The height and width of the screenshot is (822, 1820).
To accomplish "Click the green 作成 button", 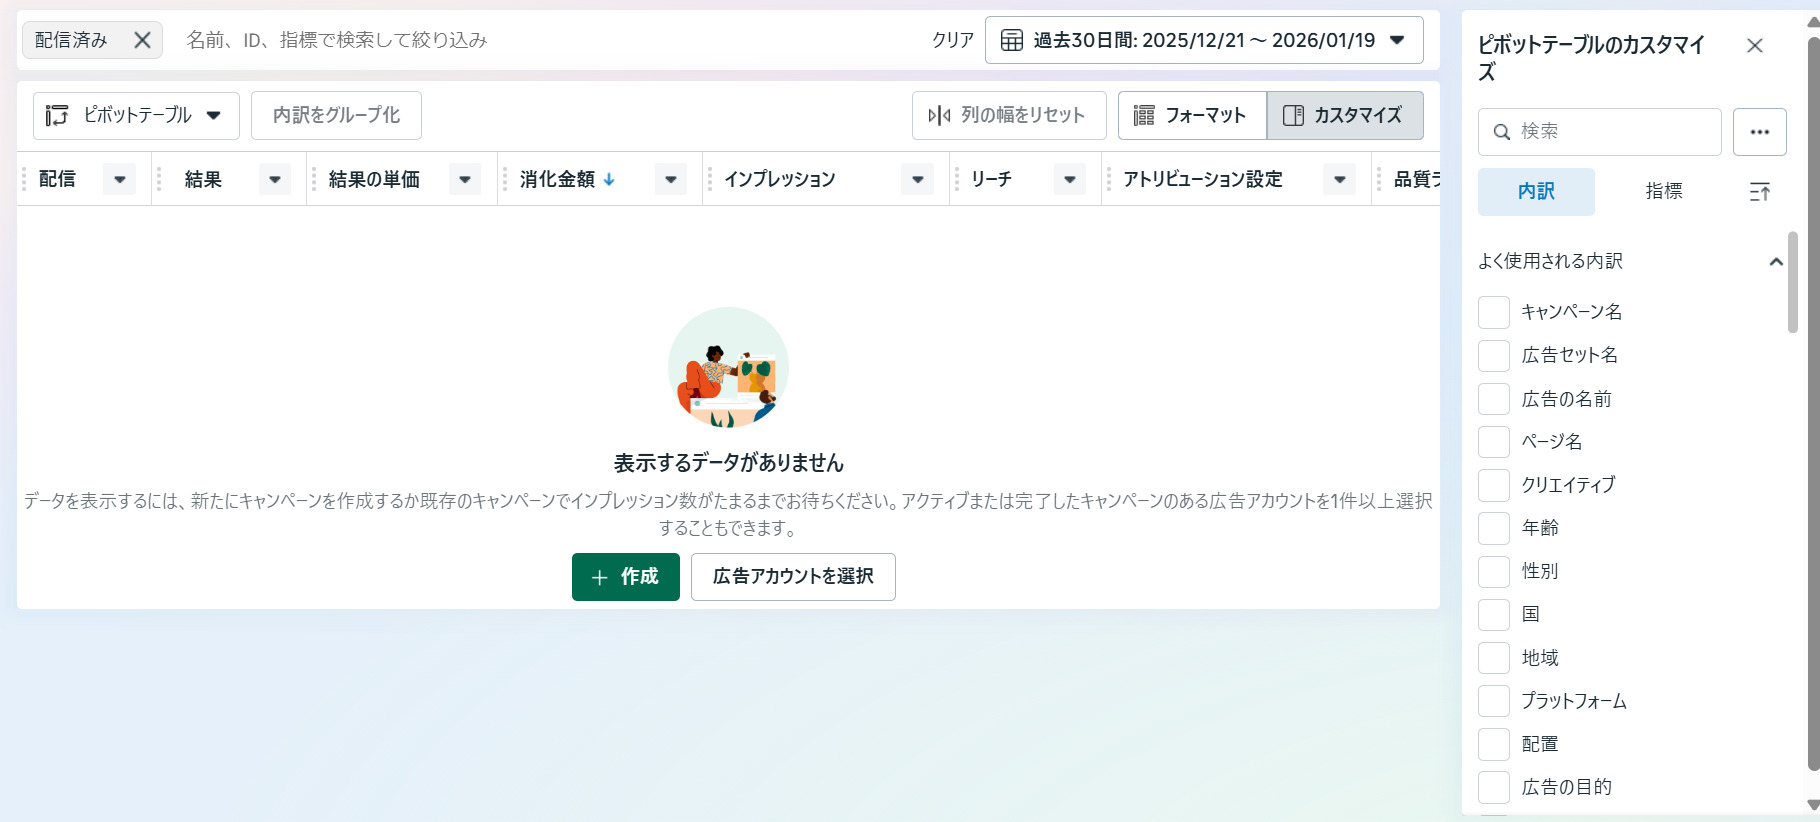I will (625, 577).
